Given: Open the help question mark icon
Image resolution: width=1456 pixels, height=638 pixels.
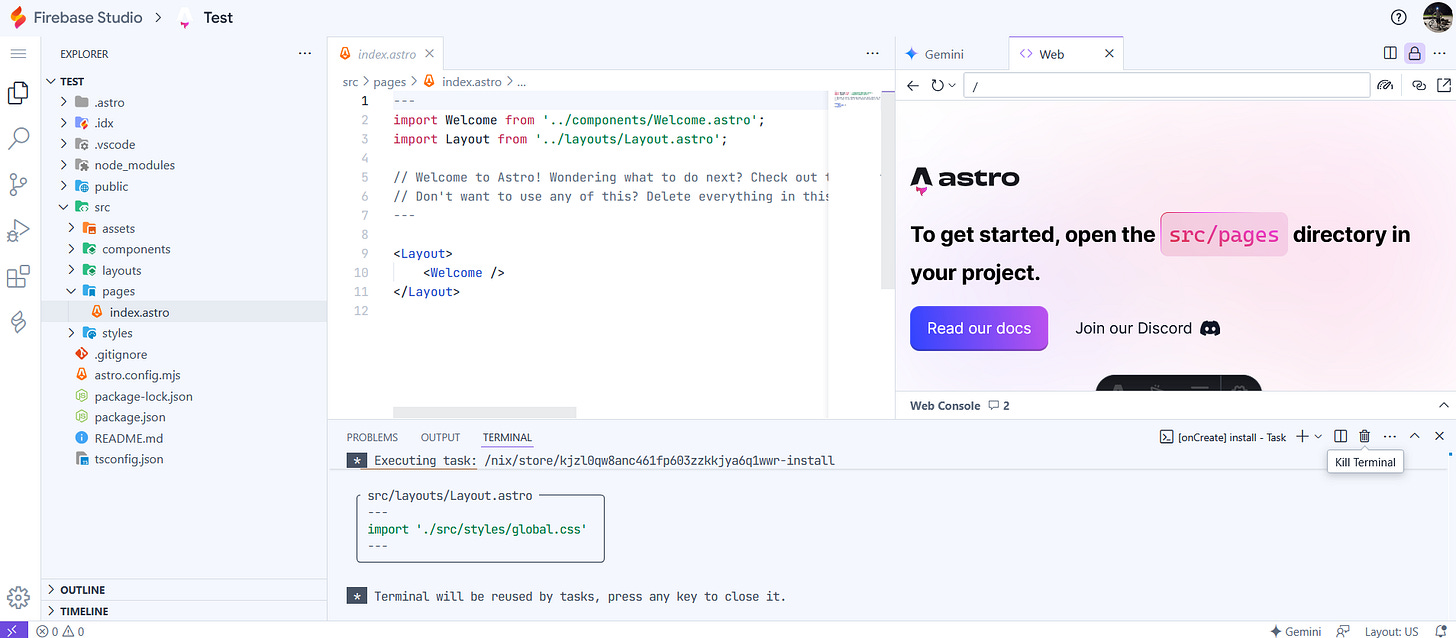Looking at the screenshot, I should pos(1398,17).
